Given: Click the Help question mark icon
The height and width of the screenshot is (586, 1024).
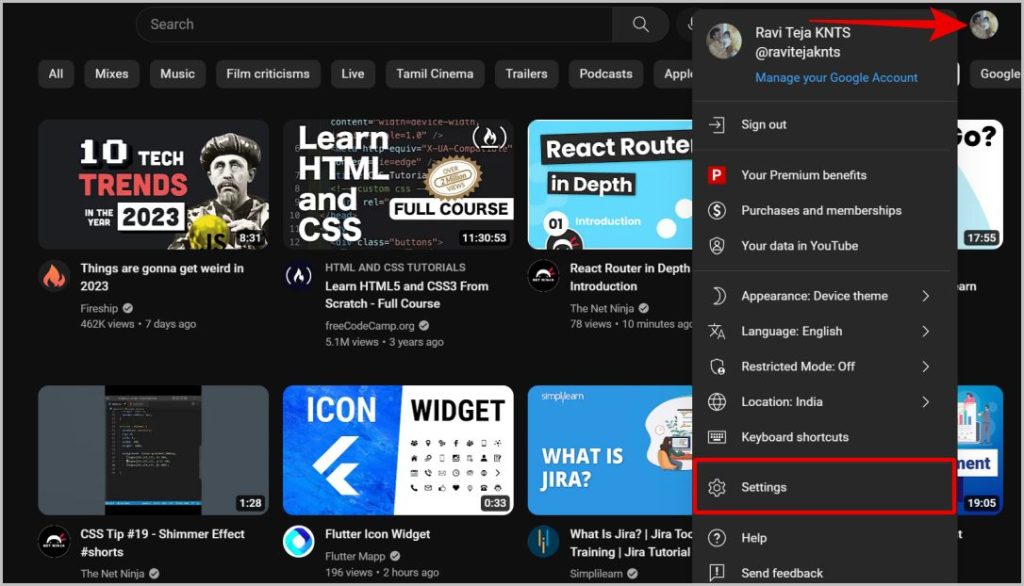Looking at the screenshot, I should [716, 538].
